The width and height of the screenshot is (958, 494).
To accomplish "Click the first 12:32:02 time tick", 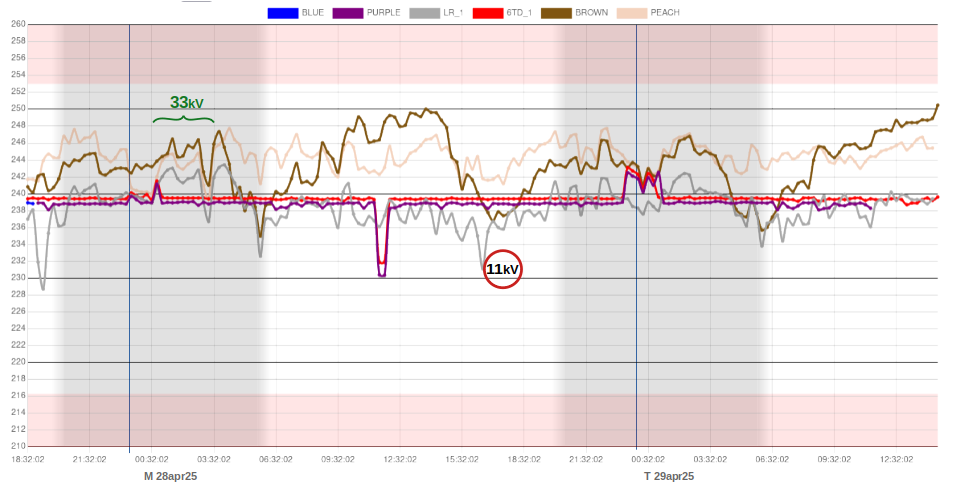I will [x=400, y=459].
